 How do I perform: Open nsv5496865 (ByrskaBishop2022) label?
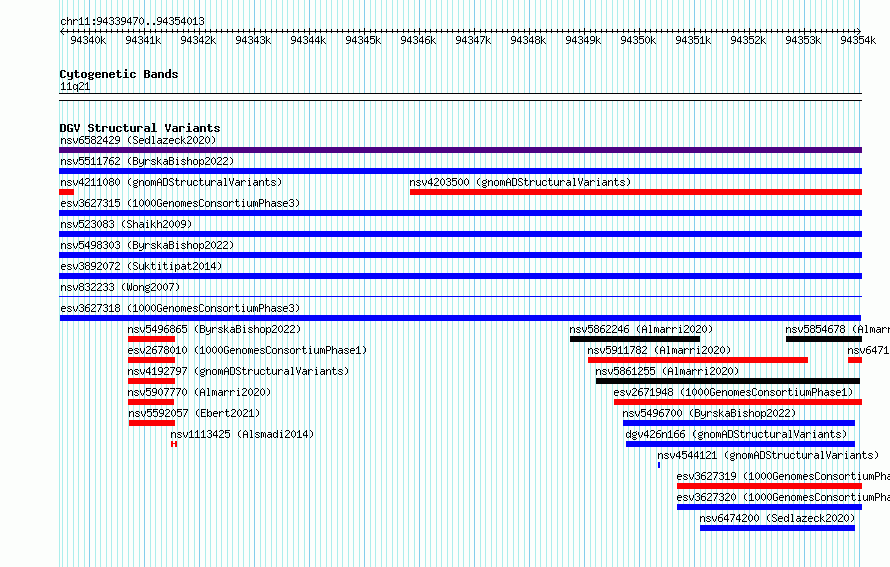coord(214,329)
